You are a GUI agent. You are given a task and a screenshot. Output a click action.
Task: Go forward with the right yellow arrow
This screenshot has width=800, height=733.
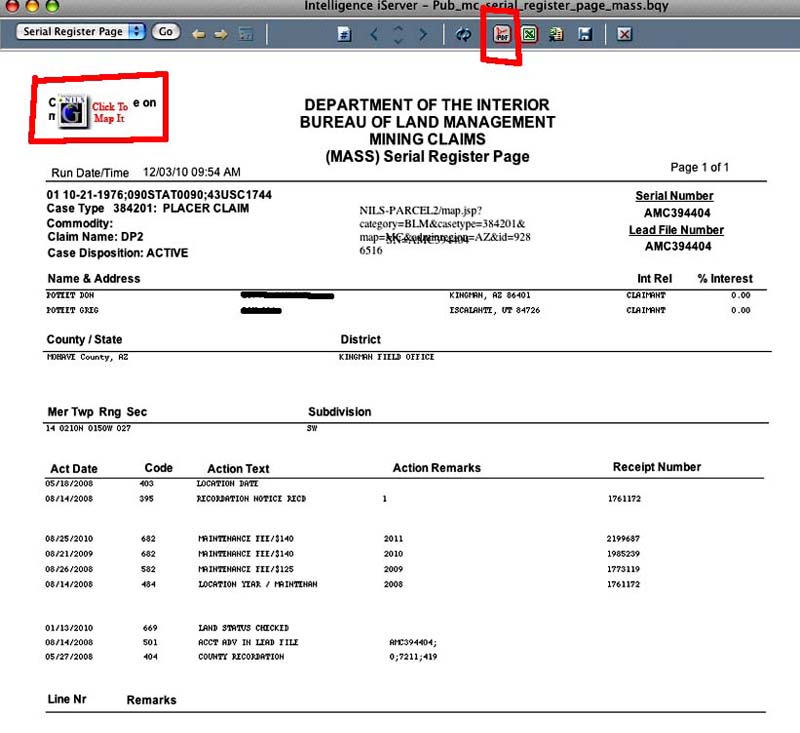click(x=221, y=35)
